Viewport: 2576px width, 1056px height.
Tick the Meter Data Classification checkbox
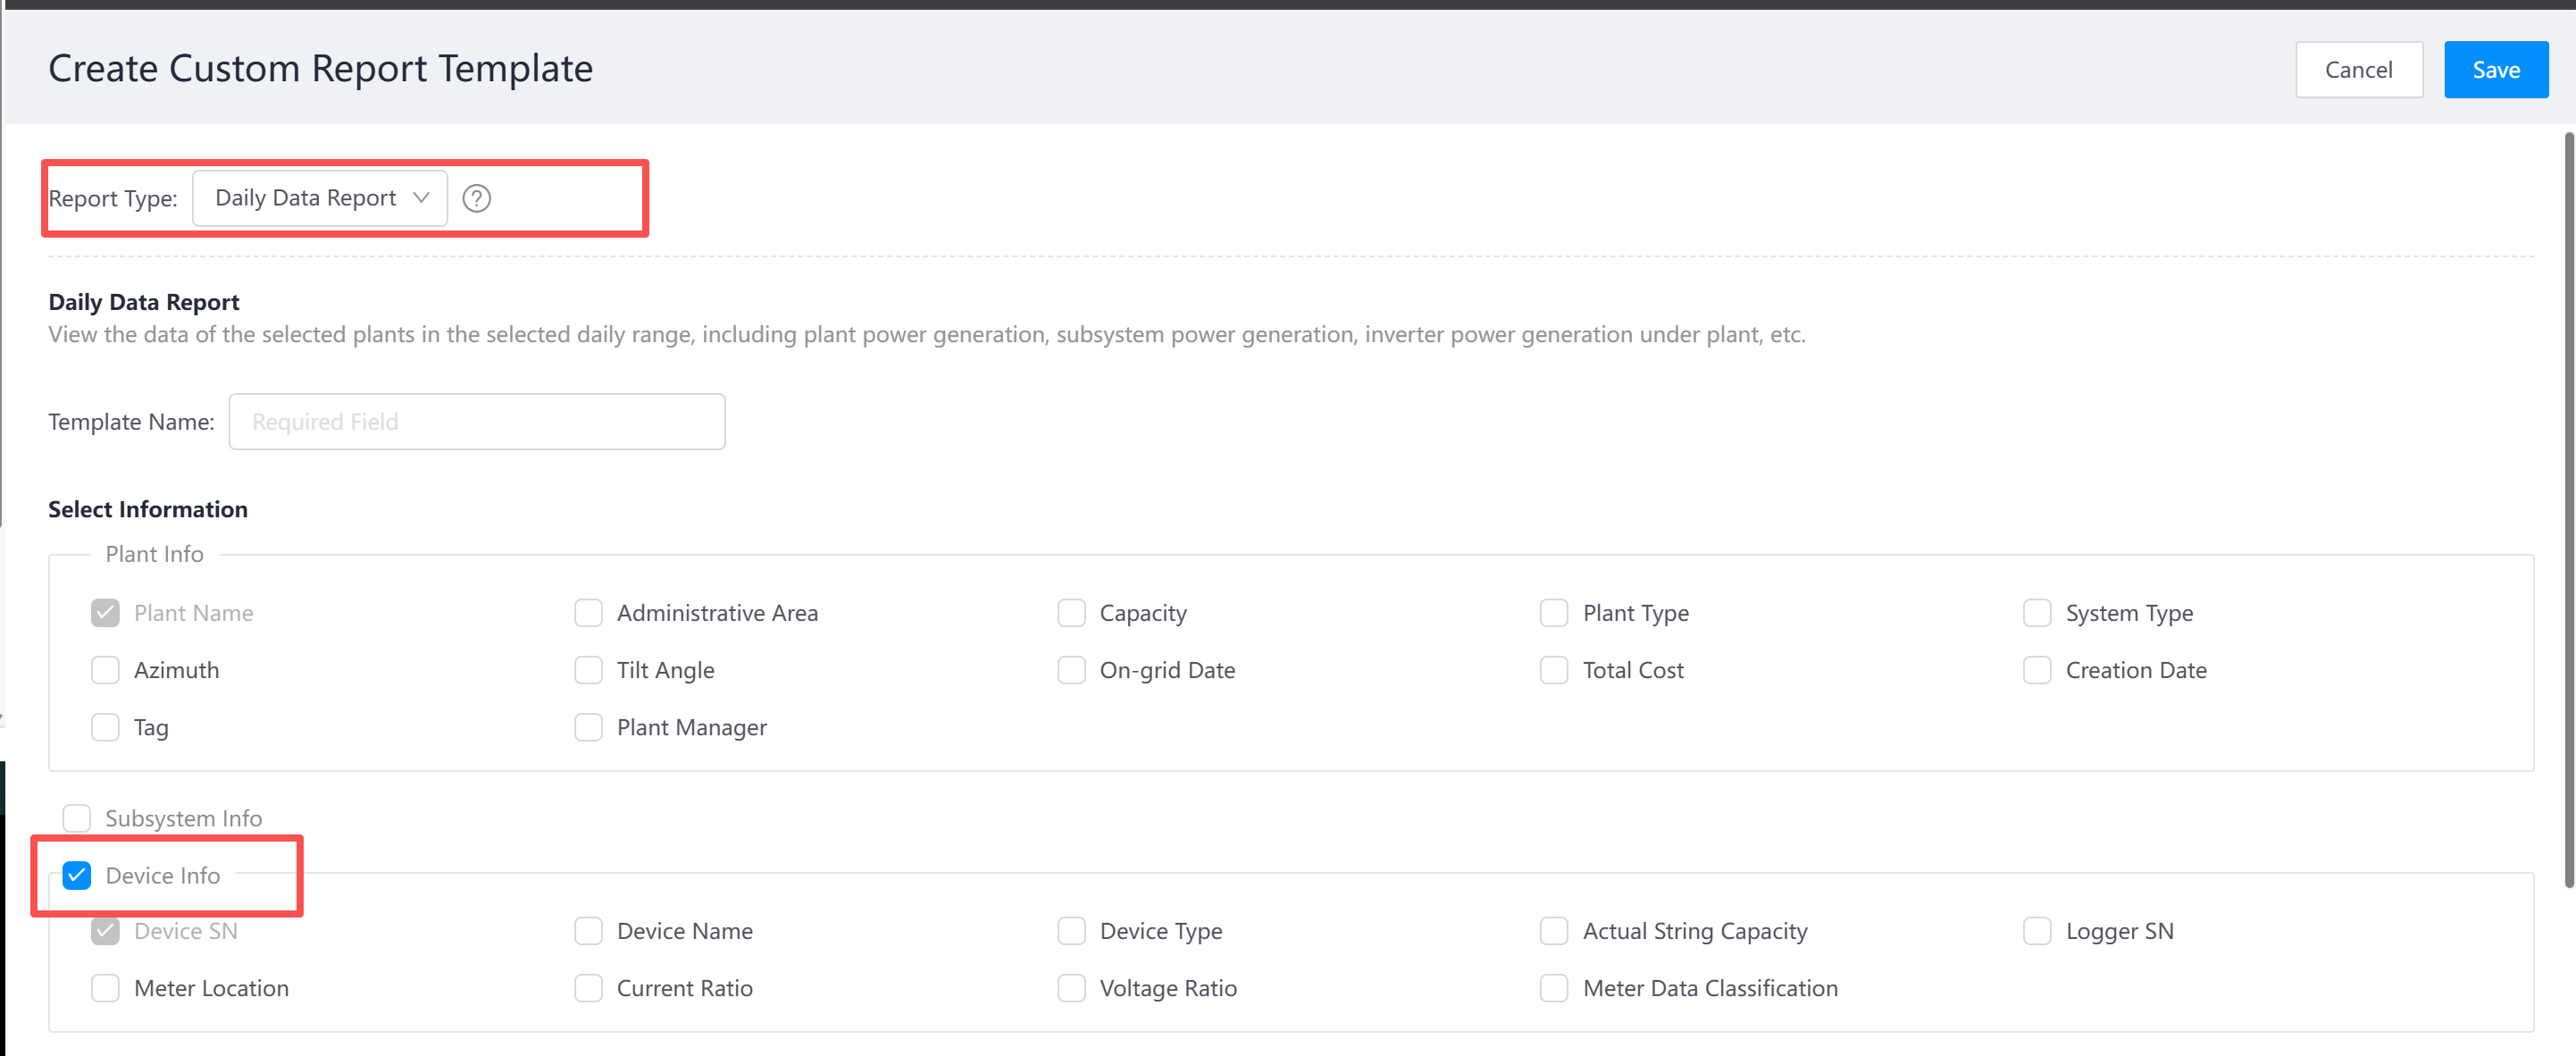[x=1553, y=988]
